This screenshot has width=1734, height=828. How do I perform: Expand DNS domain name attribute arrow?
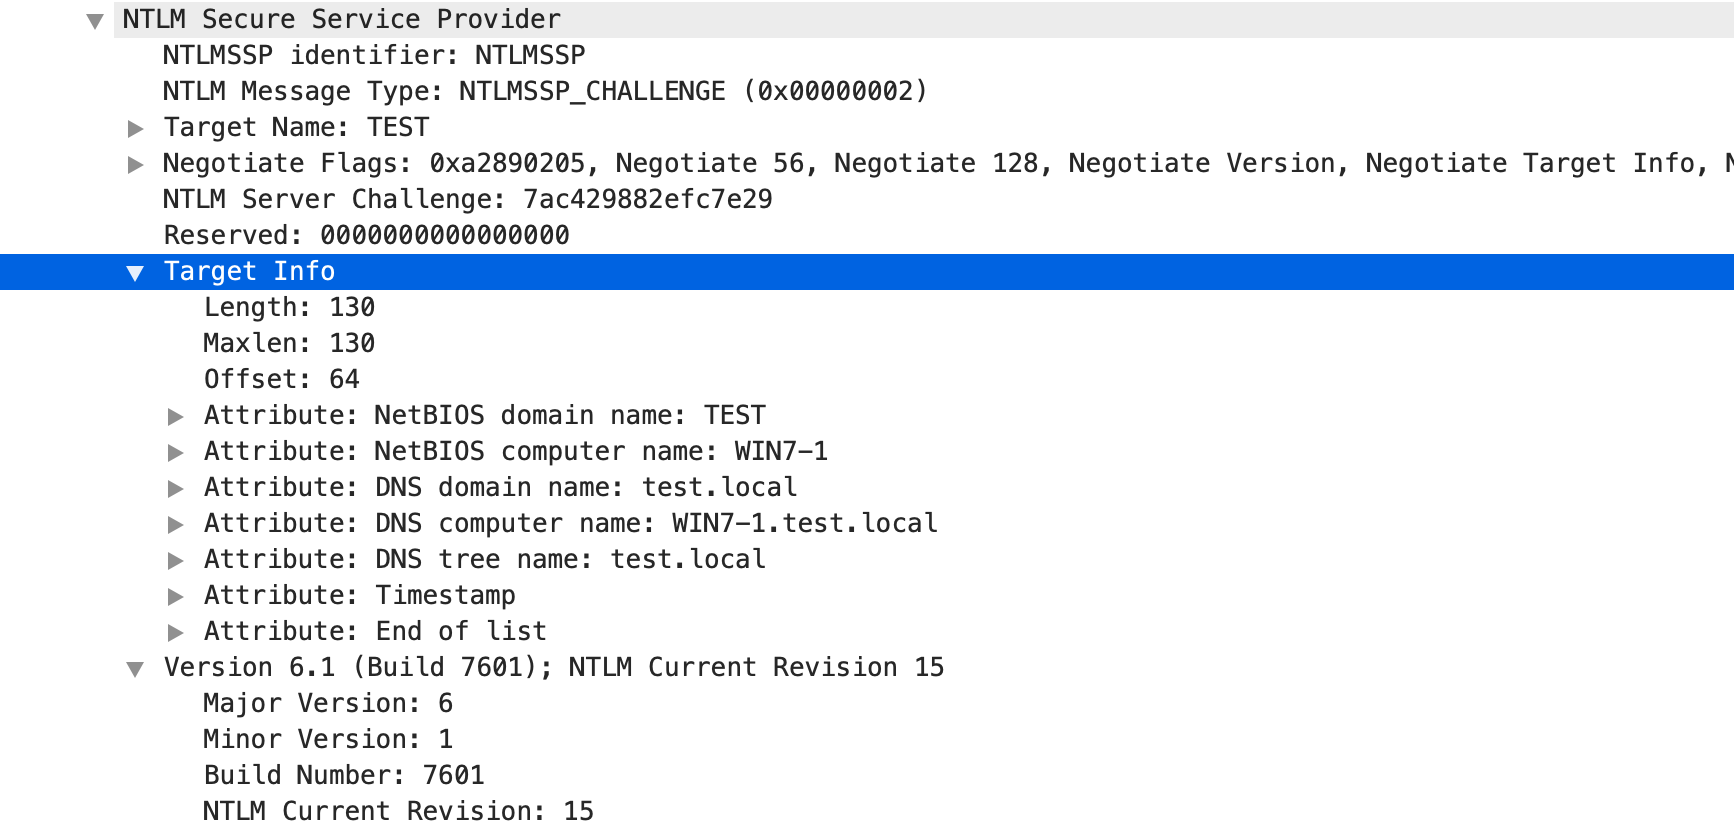pos(176,488)
